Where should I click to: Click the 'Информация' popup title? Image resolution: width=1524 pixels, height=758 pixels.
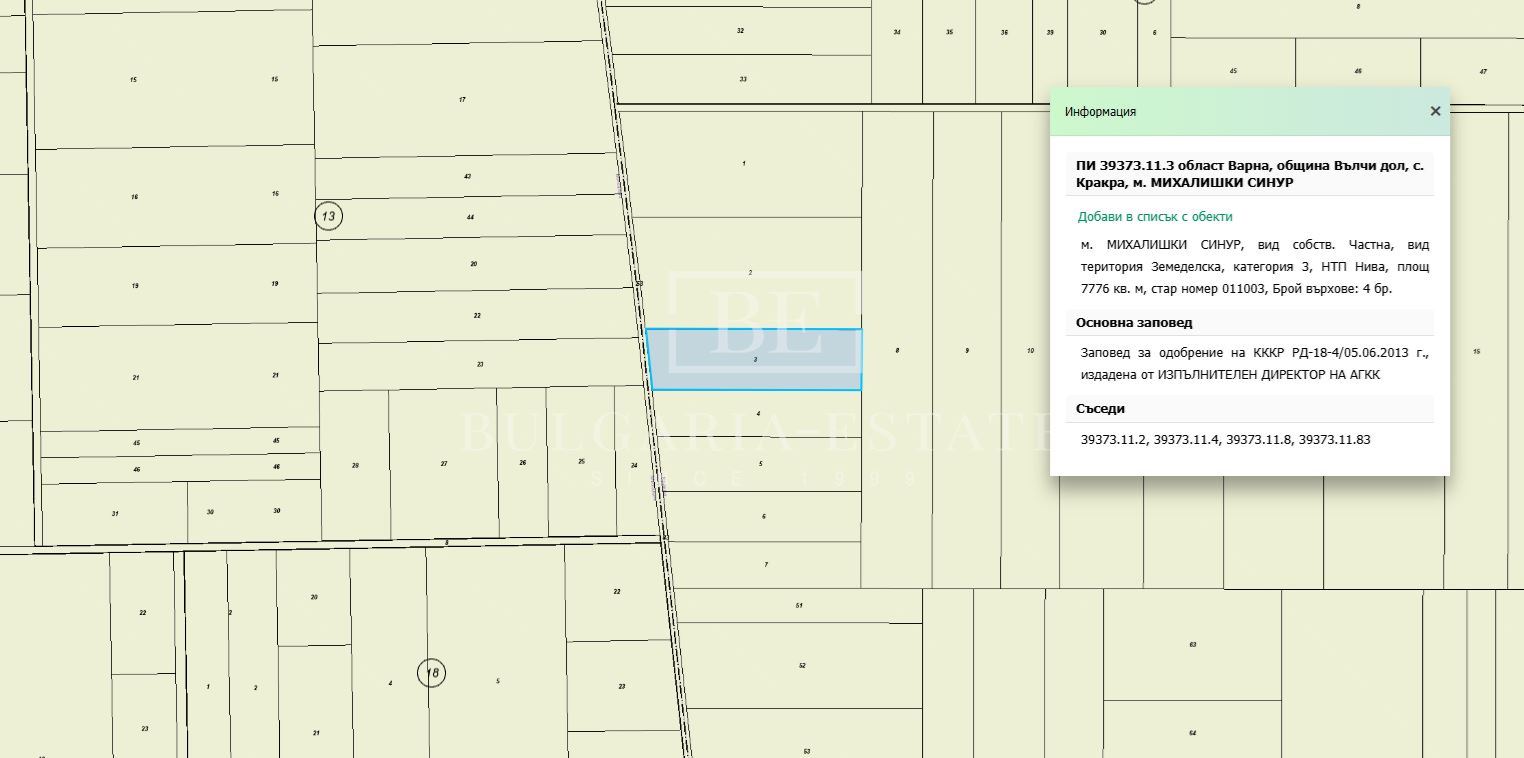1100,112
